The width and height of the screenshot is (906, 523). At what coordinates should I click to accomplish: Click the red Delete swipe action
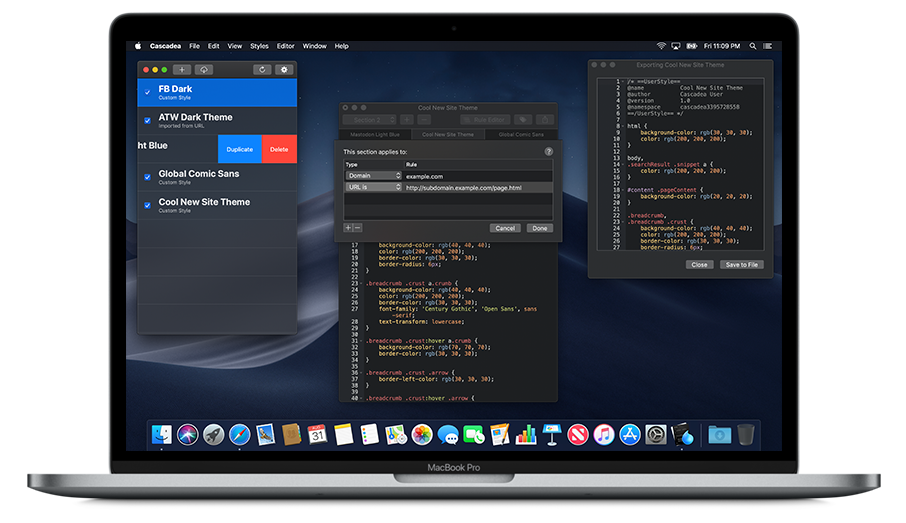[279, 149]
